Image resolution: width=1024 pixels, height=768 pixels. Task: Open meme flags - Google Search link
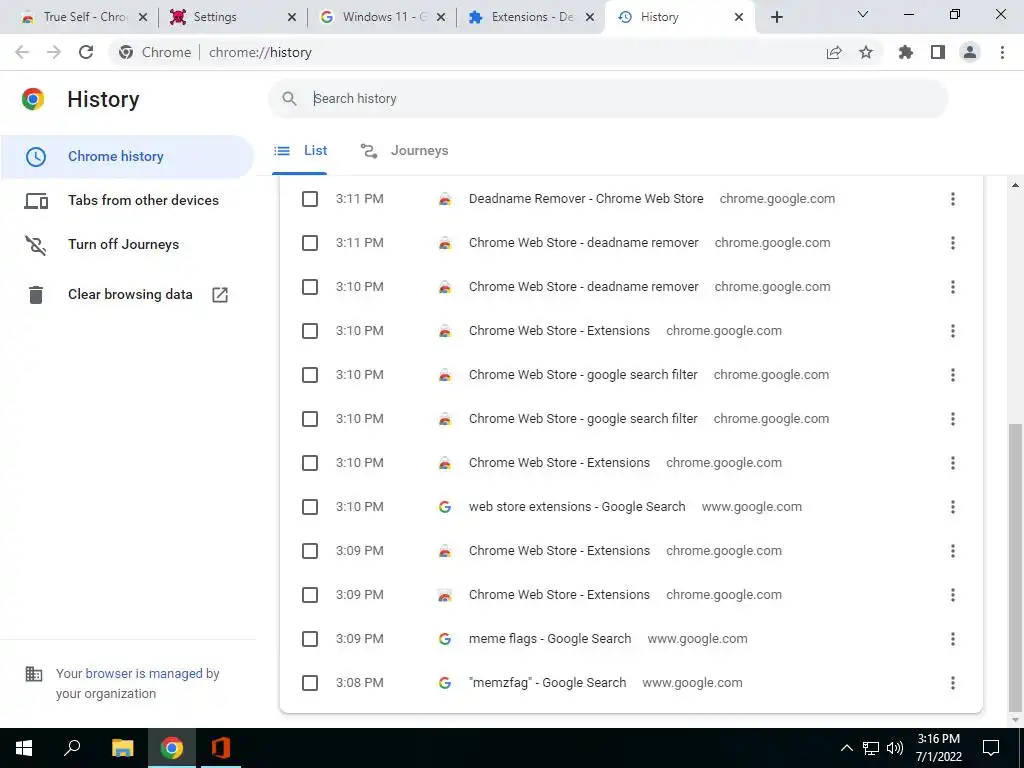click(550, 639)
